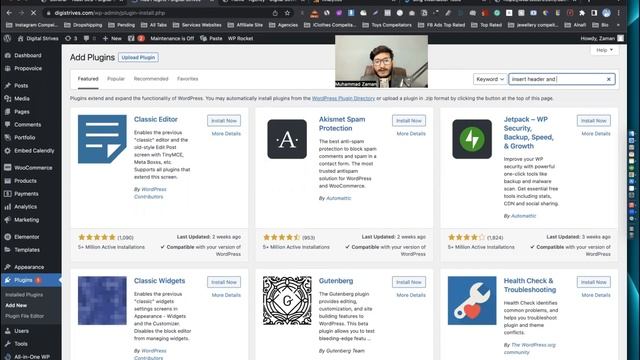Open Comments in the sidebar
The width and height of the screenshot is (640, 360).
point(27,124)
